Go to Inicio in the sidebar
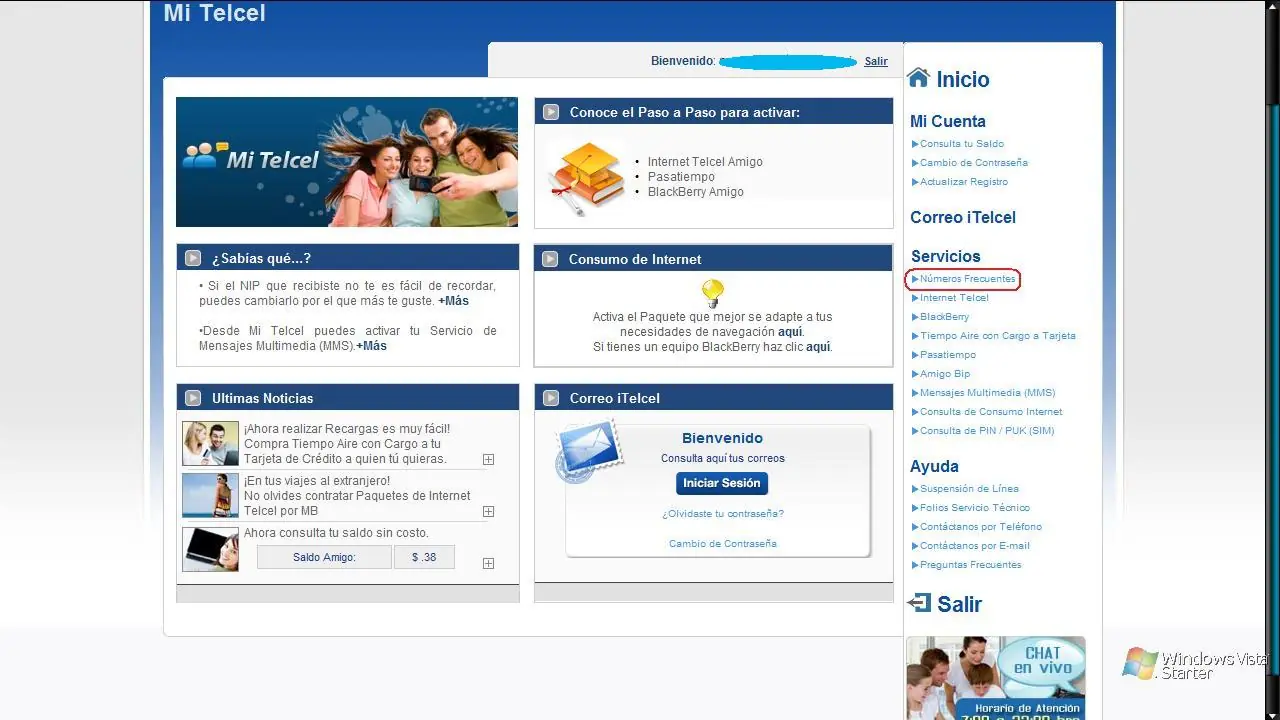 [963, 79]
